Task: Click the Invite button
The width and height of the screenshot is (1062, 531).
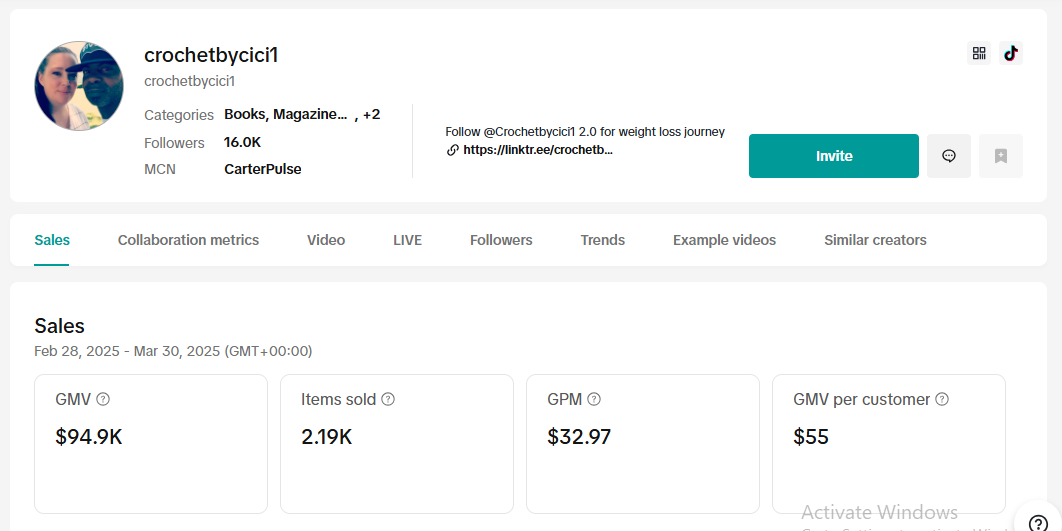Action: point(834,156)
